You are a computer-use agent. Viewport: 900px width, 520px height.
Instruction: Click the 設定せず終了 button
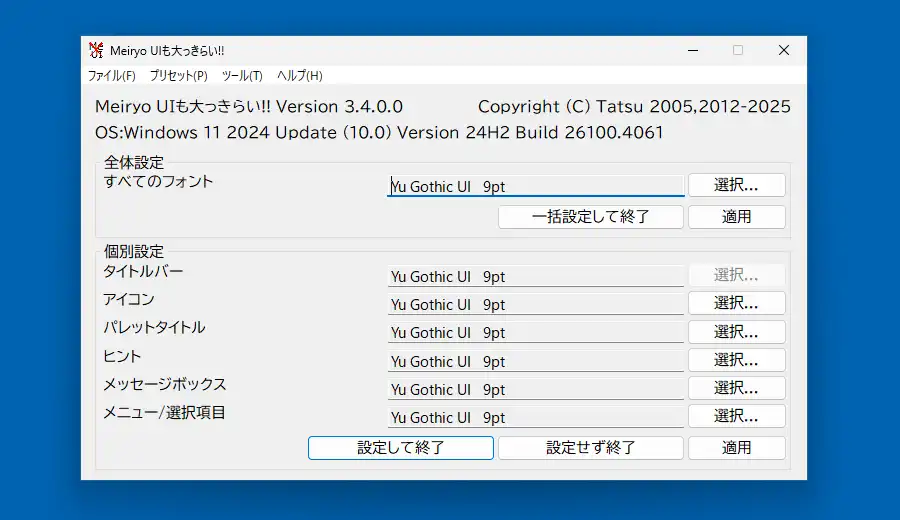pos(591,448)
